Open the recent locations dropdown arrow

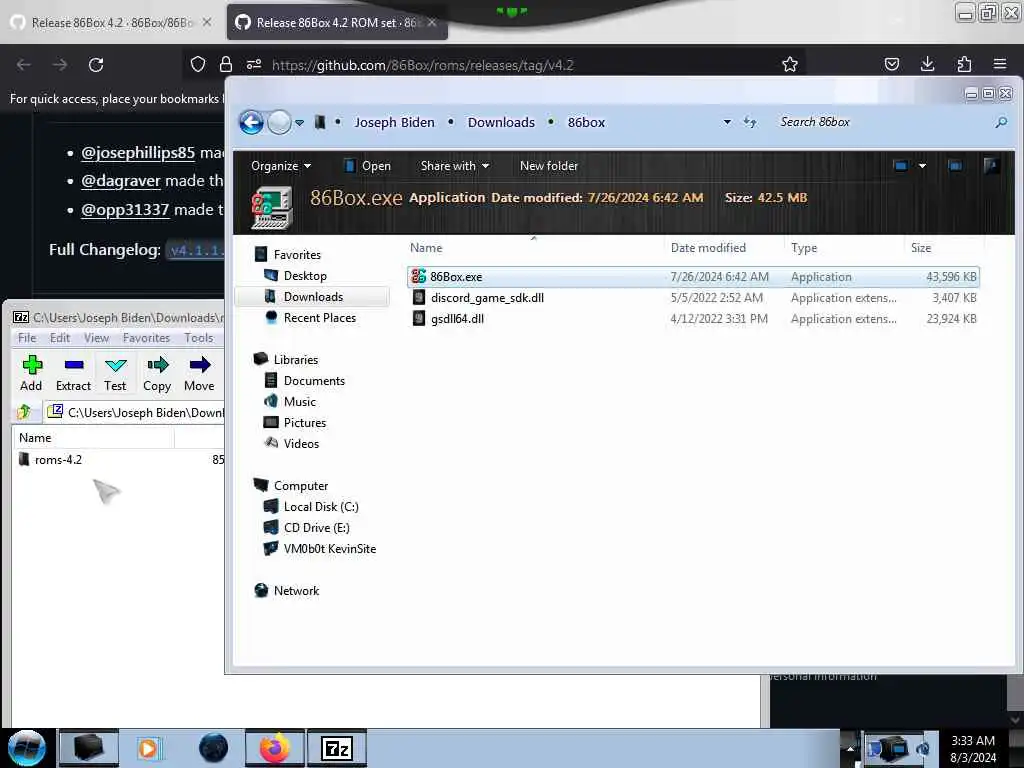pyautogui.click(x=299, y=123)
